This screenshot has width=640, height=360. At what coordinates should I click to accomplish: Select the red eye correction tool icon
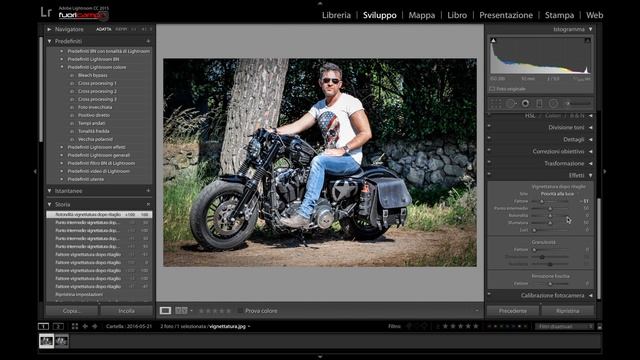[525, 104]
